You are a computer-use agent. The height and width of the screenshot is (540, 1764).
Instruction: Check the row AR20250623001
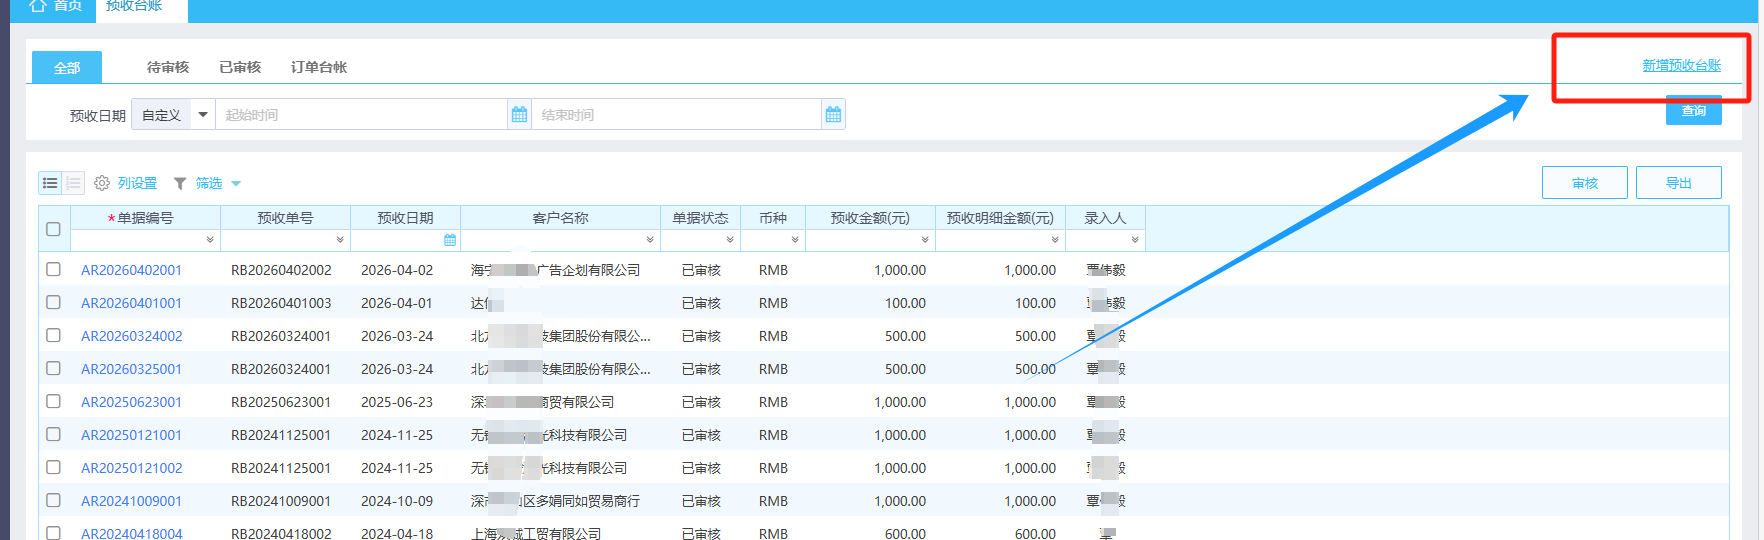(x=53, y=401)
